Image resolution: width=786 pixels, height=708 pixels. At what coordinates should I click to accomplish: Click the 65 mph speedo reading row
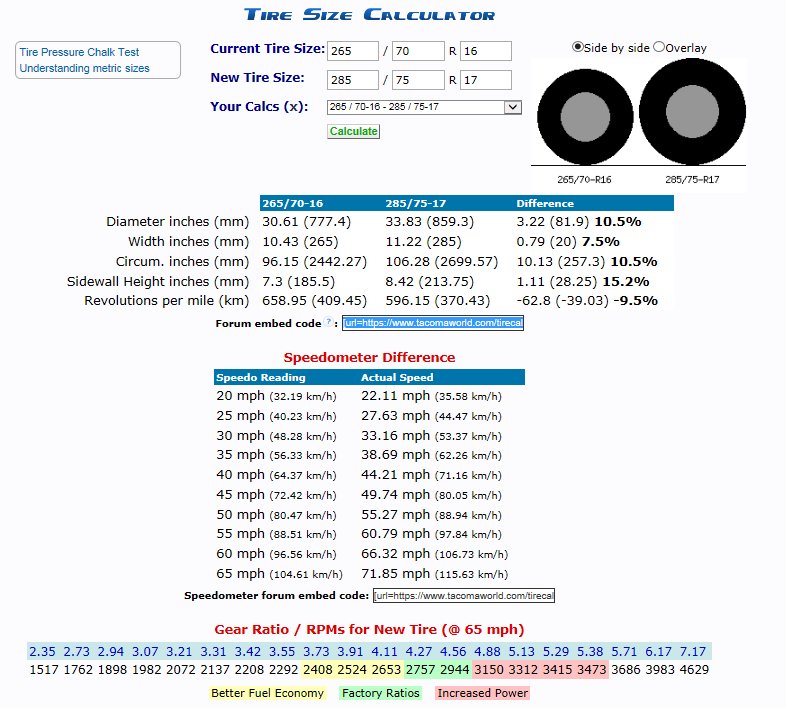279,574
